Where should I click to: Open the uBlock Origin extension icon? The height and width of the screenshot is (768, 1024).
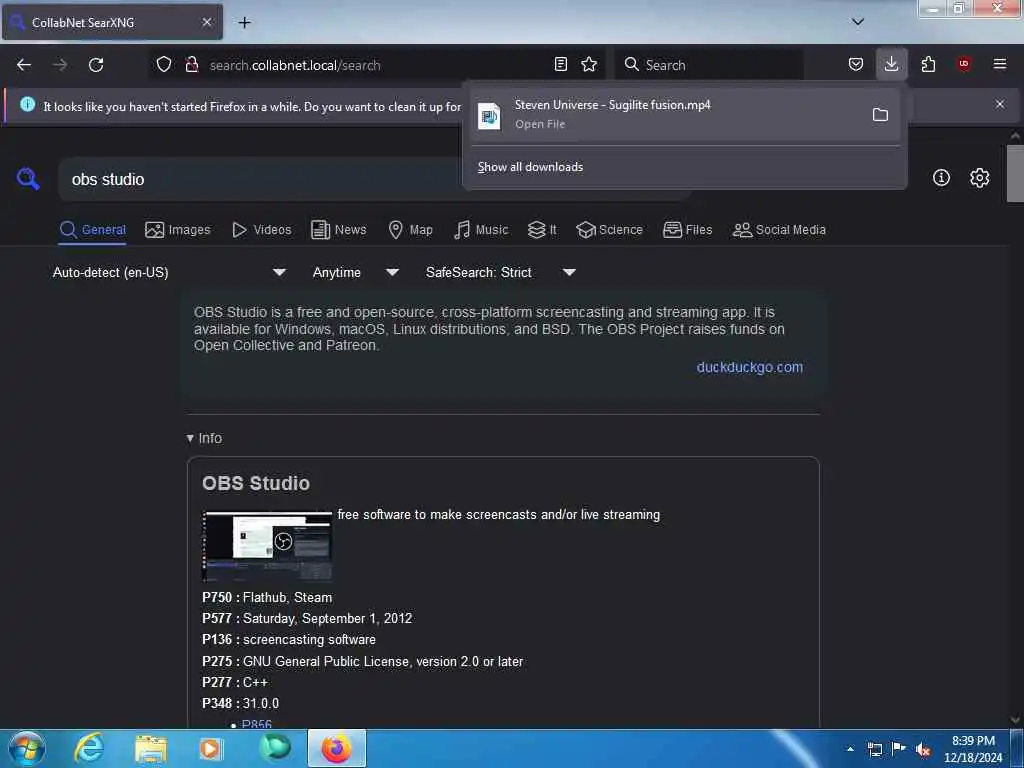click(x=964, y=64)
